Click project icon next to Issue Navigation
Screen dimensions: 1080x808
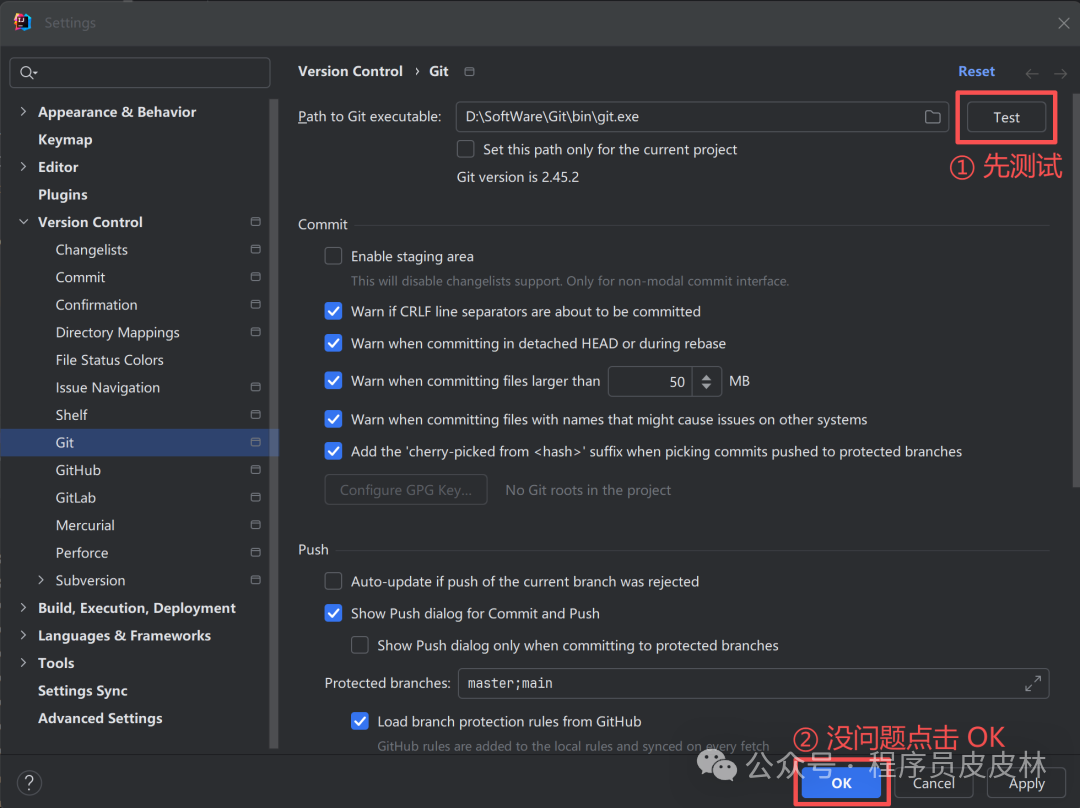[x=256, y=387]
